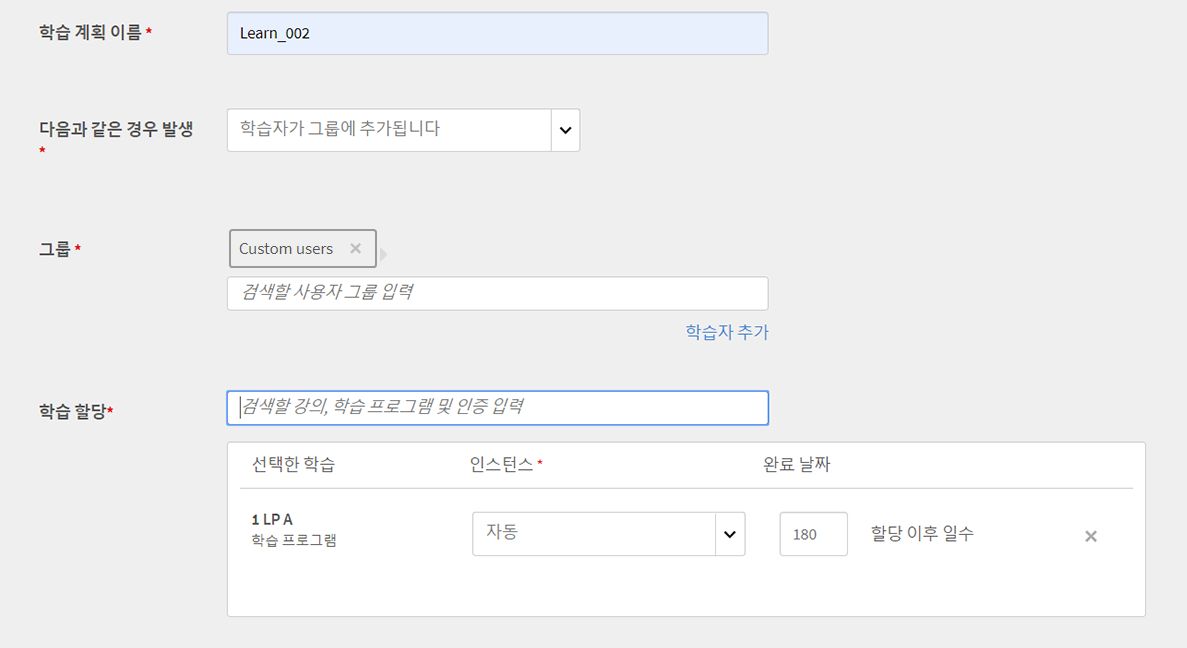Click the 학습자 추가 link
The width and height of the screenshot is (1187, 648).
(727, 332)
